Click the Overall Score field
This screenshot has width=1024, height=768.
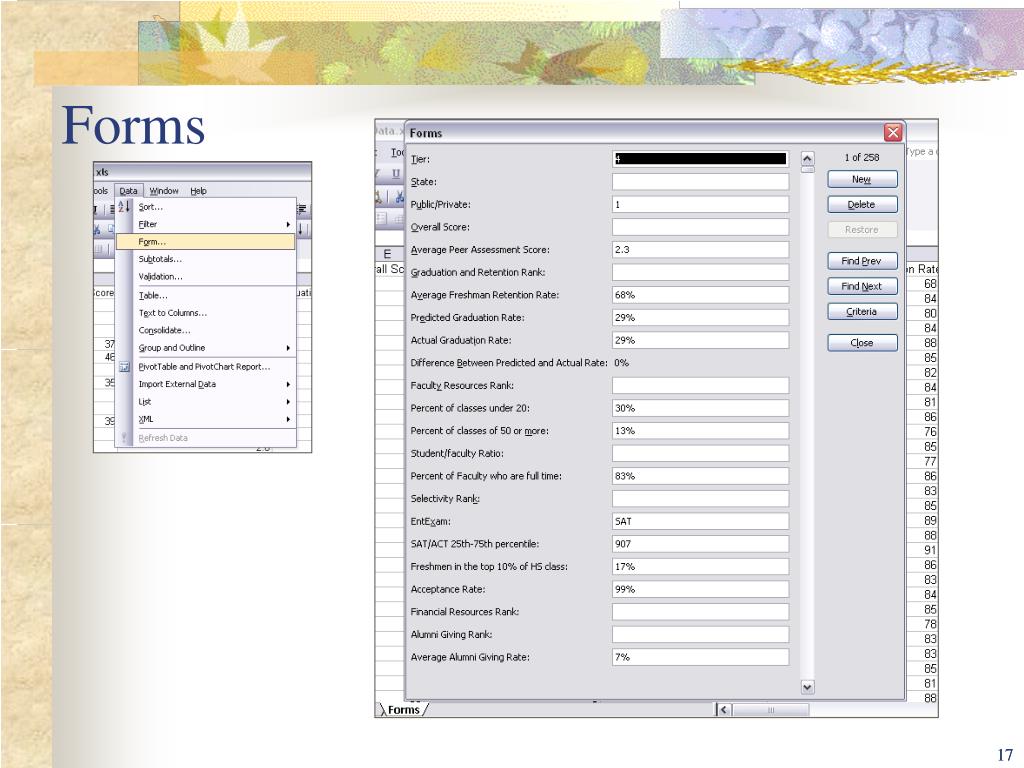click(x=700, y=227)
